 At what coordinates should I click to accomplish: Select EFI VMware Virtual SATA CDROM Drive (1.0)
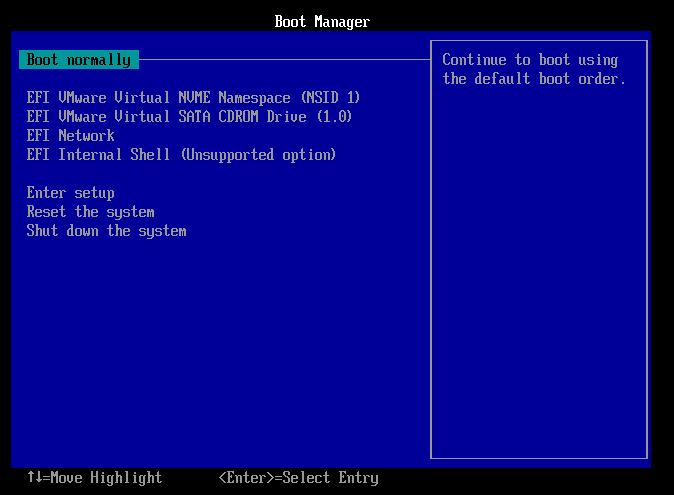(189, 116)
